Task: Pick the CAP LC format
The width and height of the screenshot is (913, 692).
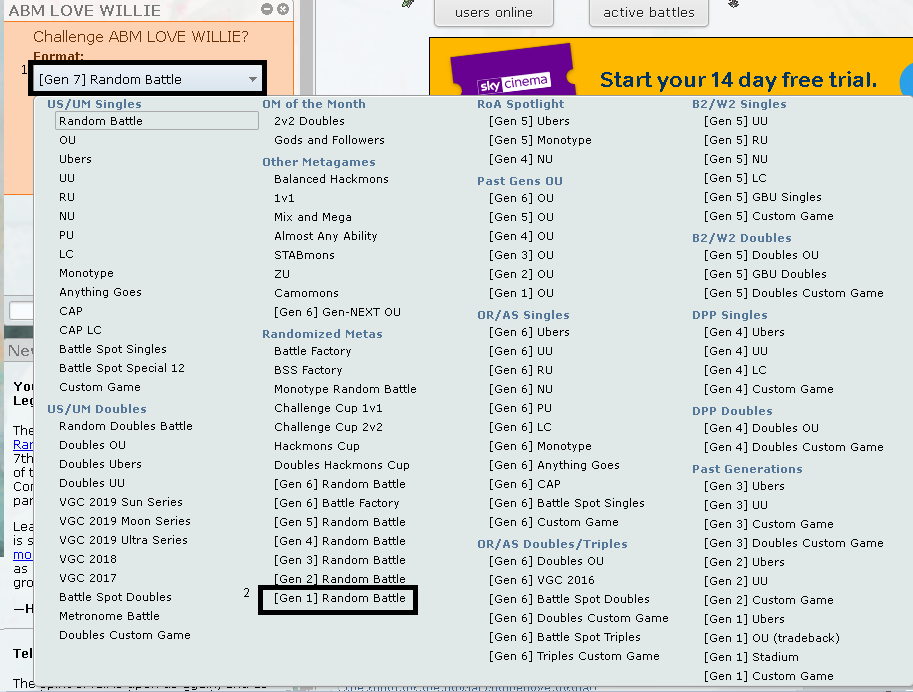Action: click(80, 330)
